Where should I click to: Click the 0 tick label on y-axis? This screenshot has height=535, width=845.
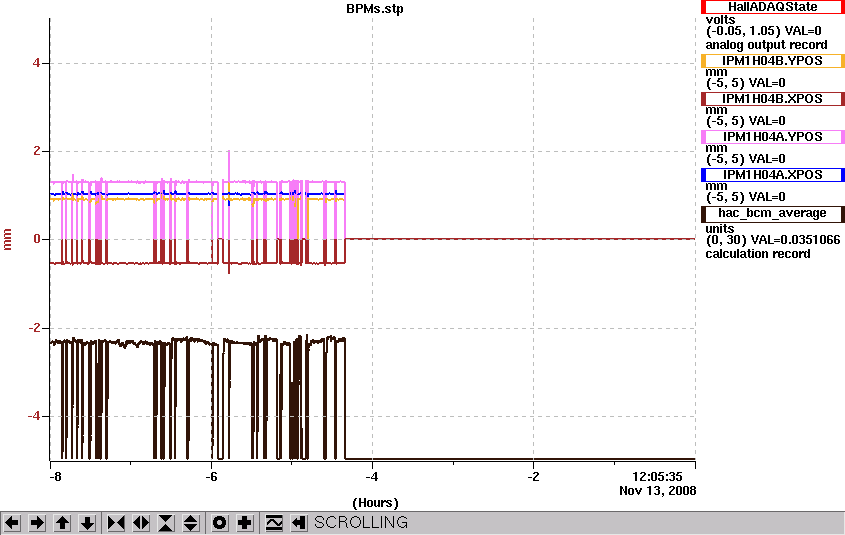pyautogui.click(x=37, y=239)
